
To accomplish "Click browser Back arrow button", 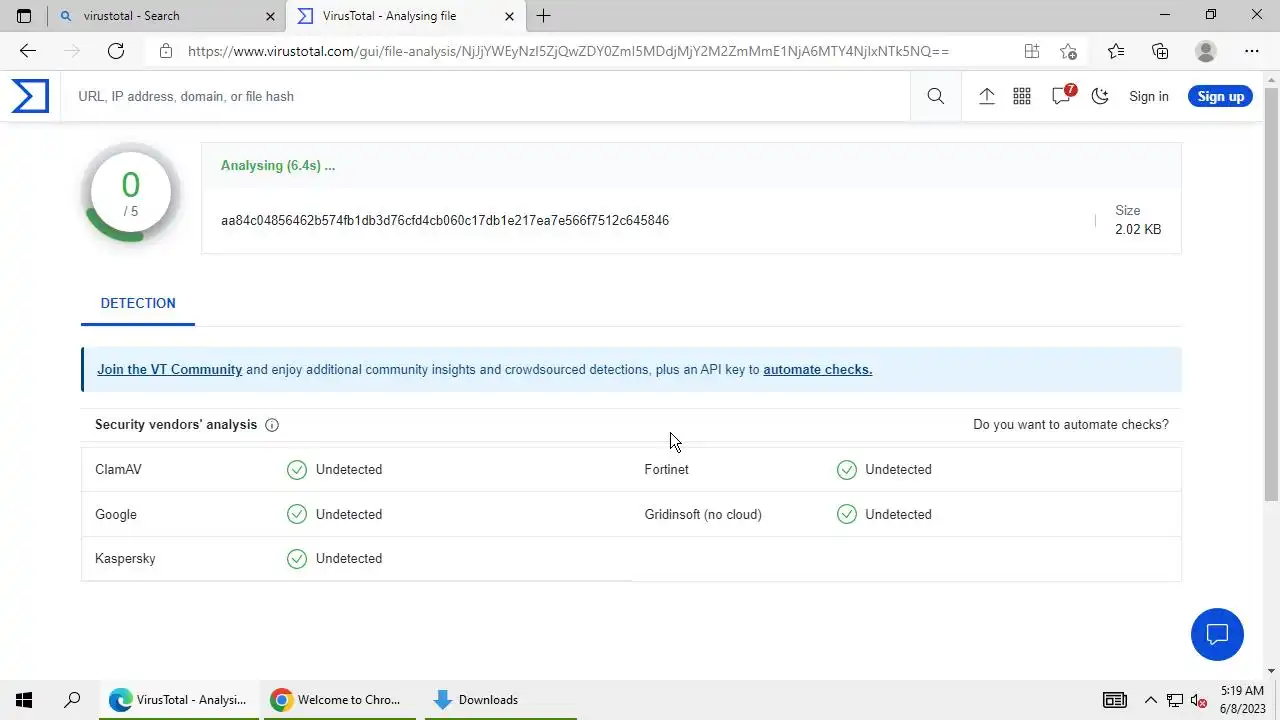I will pyautogui.click(x=28, y=51).
